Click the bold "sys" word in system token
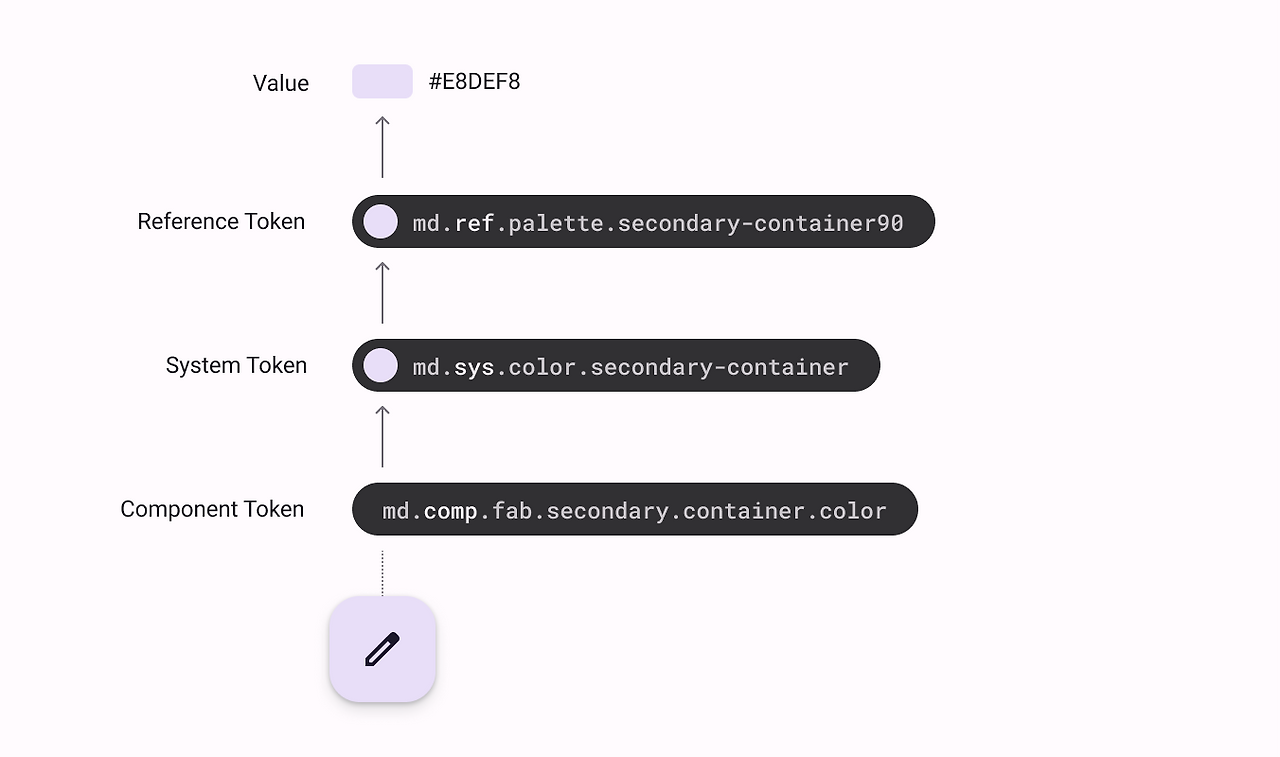The width and height of the screenshot is (1280, 757). click(475, 367)
